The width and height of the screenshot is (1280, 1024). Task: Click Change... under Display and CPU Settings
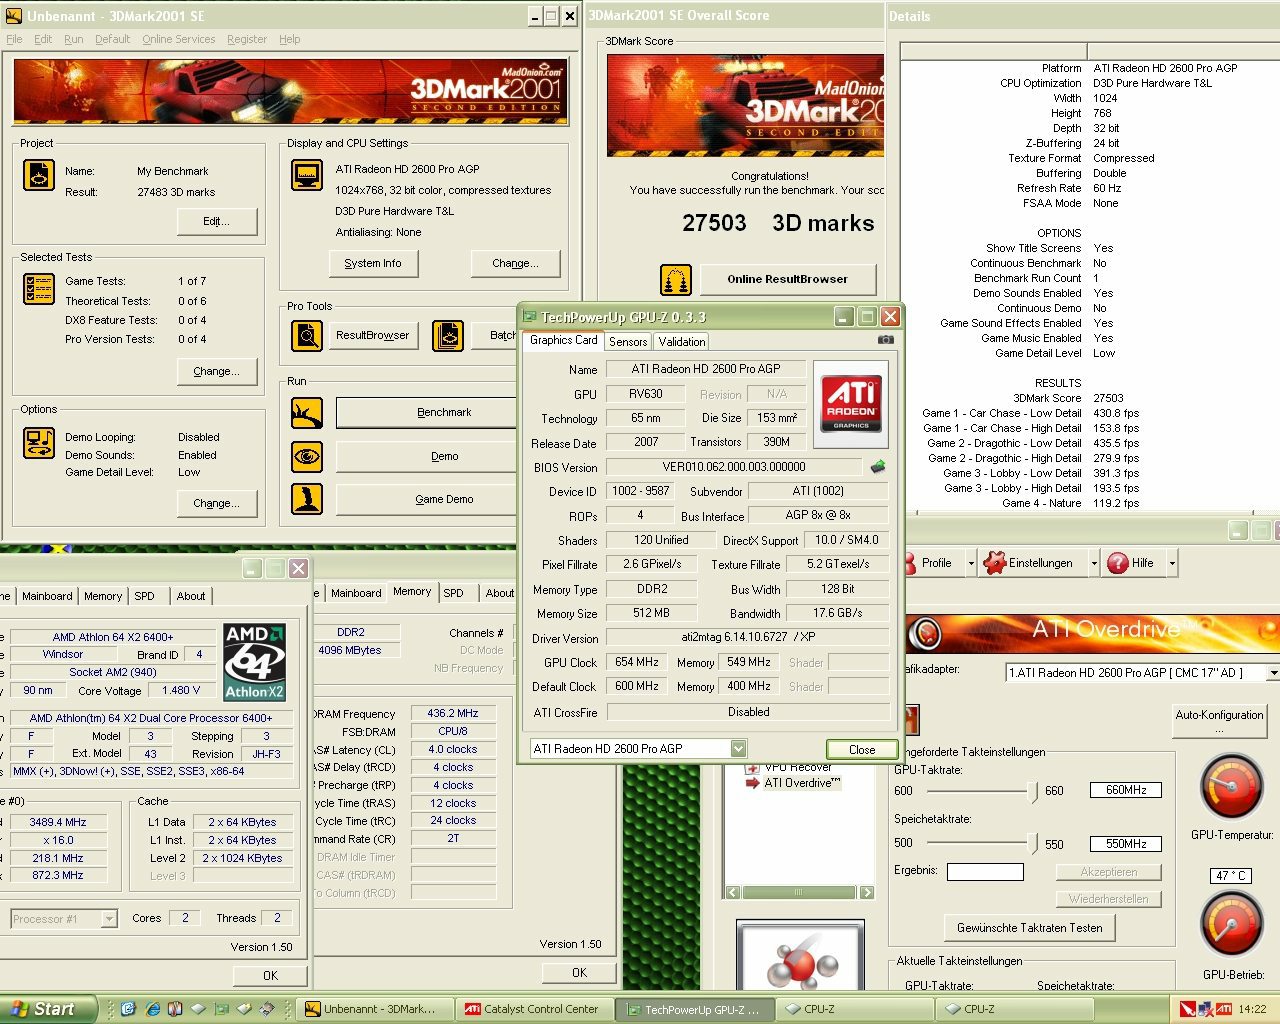515,263
